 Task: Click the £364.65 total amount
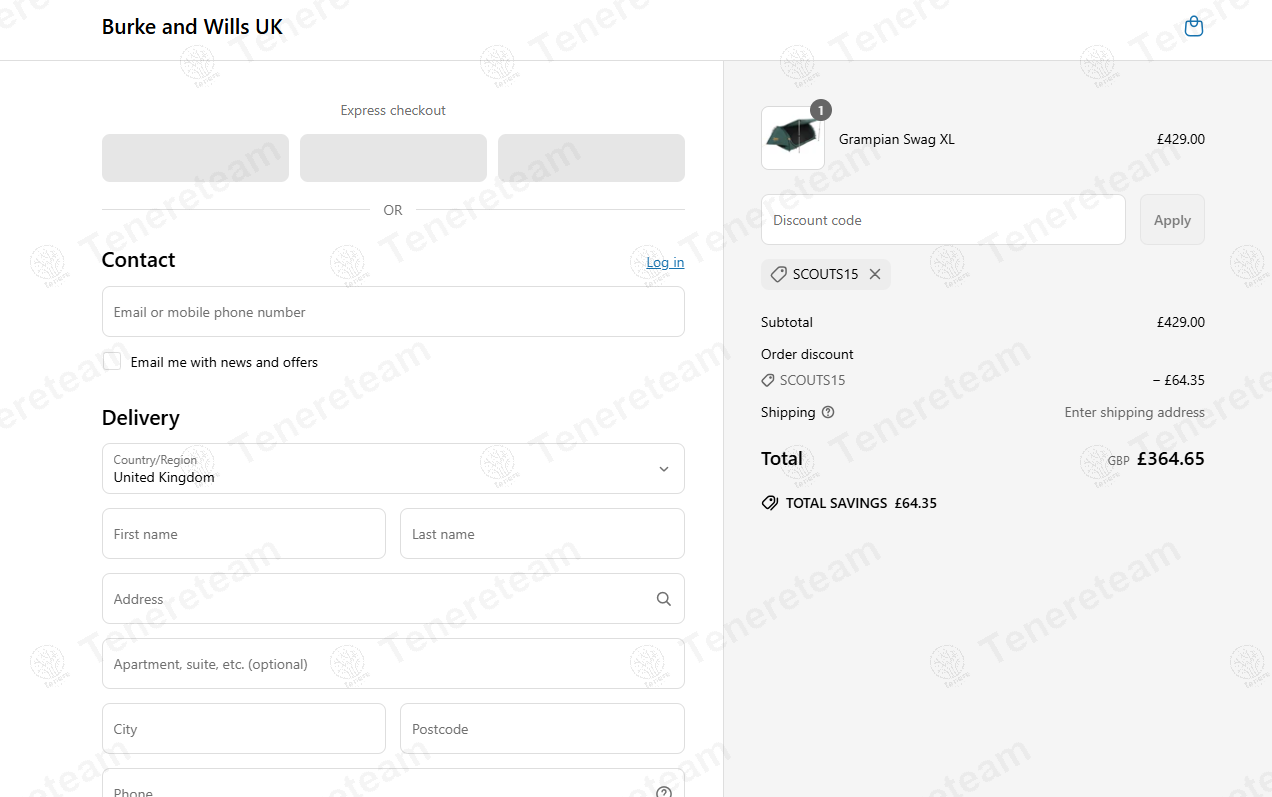1171,459
